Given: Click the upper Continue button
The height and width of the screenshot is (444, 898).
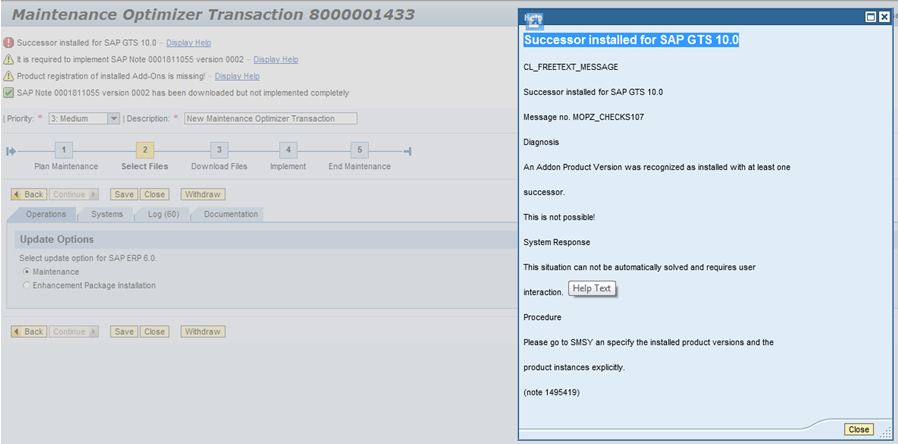Looking at the screenshot, I should 74,194.
